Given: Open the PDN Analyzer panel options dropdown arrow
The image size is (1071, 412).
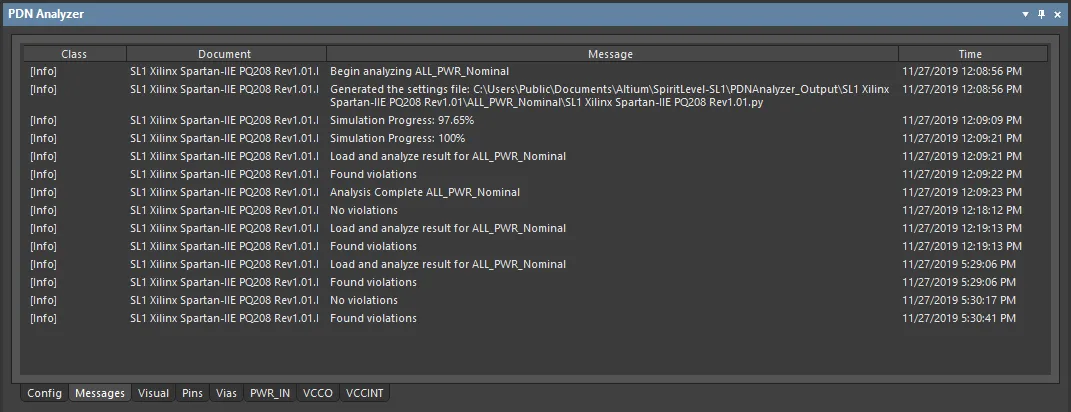Looking at the screenshot, I should [x=1025, y=14].
